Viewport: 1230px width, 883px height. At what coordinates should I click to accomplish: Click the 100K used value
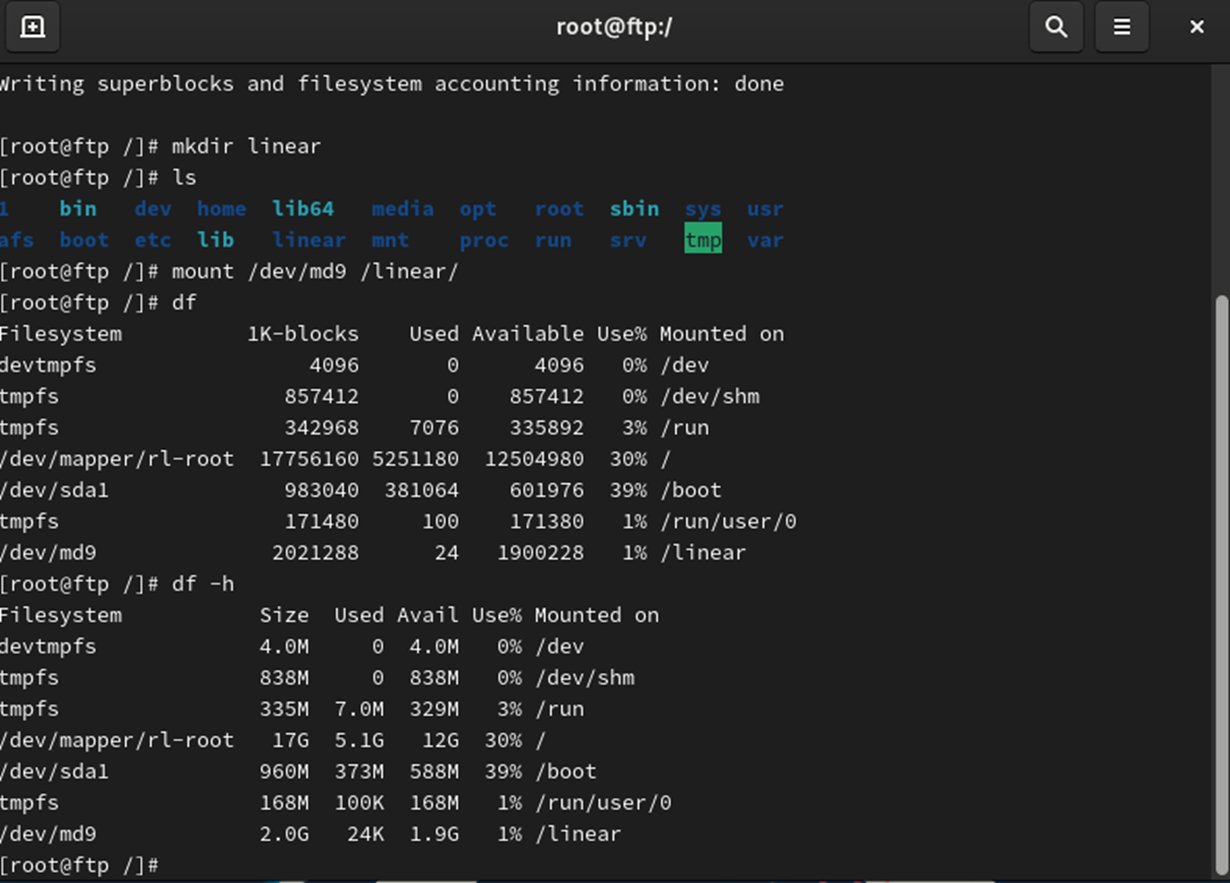coord(359,802)
